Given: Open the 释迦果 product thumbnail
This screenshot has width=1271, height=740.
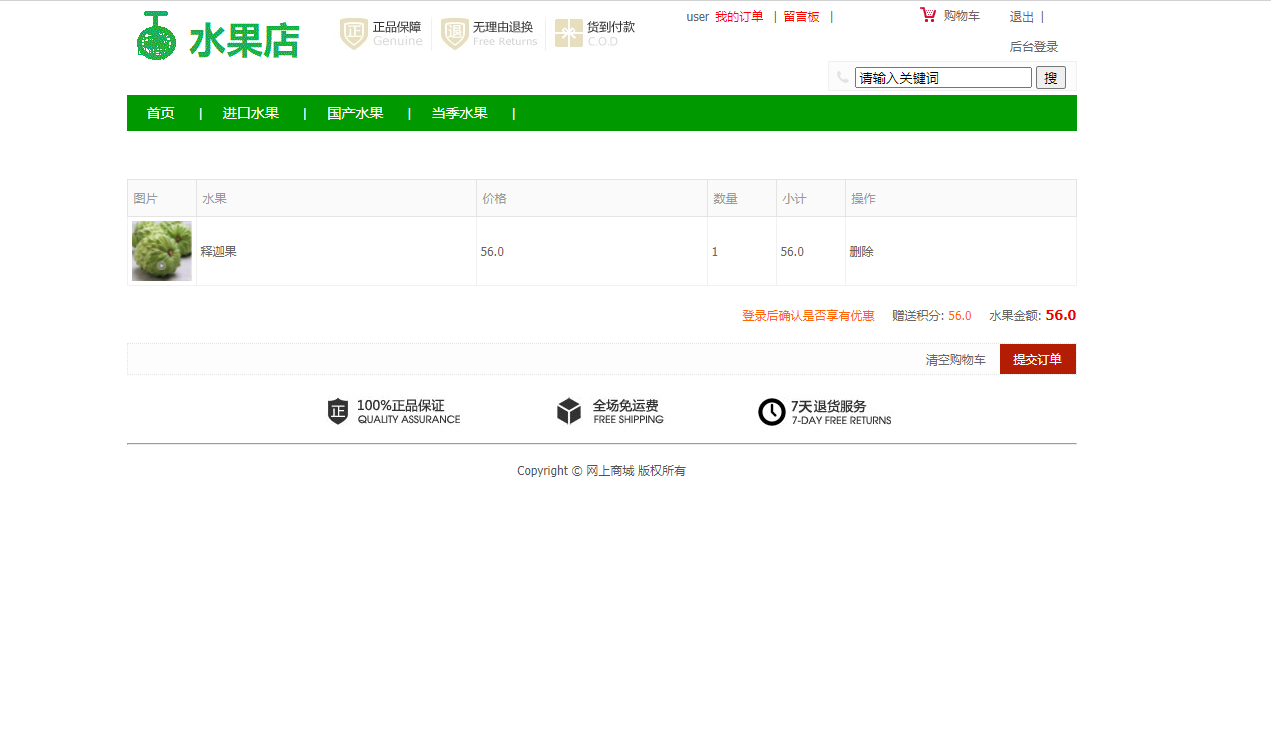Looking at the screenshot, I should [162, 251].
